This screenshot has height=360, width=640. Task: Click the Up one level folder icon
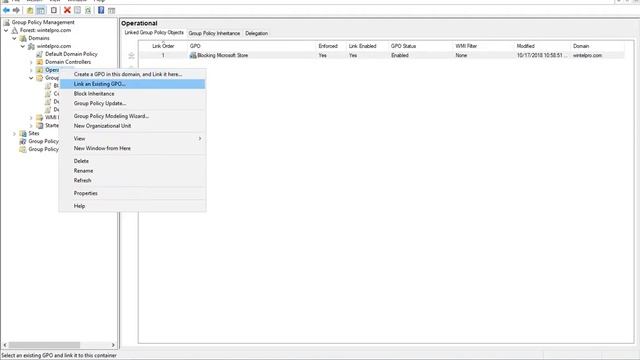(30, 10)
